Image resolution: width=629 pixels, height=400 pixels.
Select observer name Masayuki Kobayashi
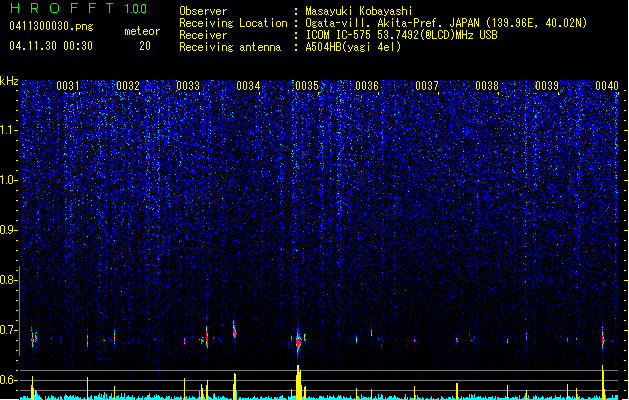[x=359, y=11]
